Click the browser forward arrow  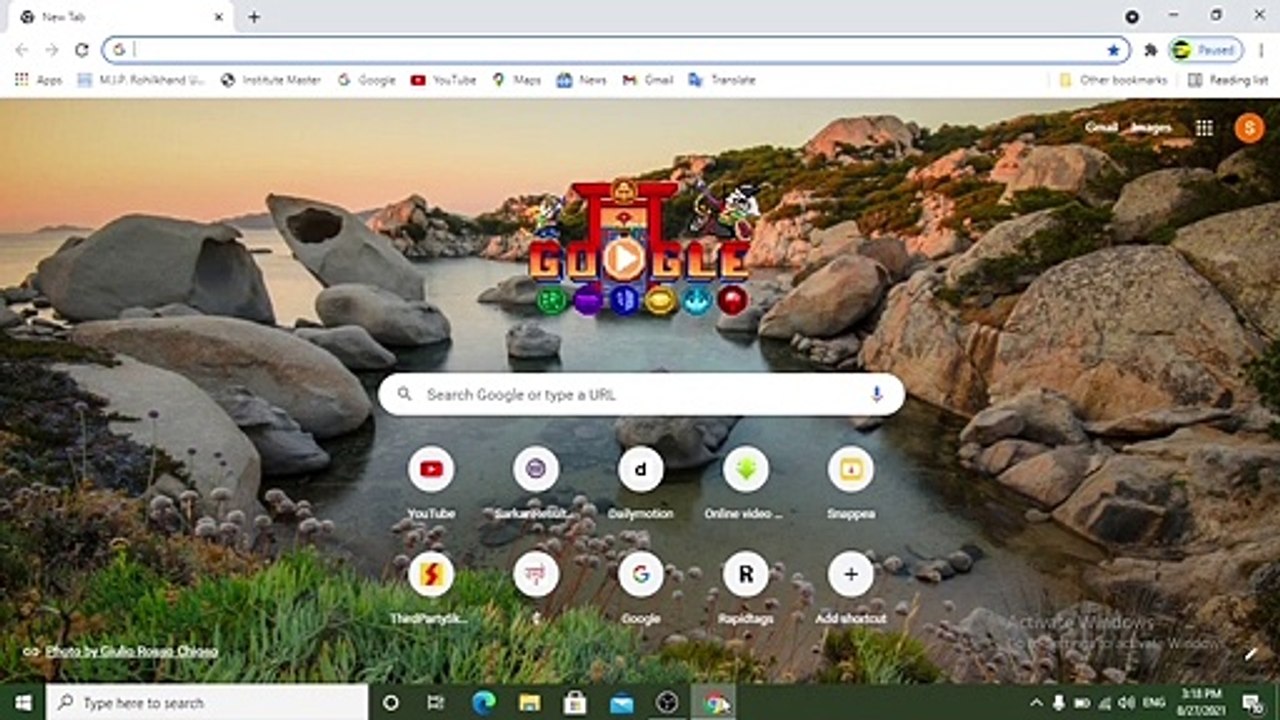pyautogui.click(x=52, y=50)
